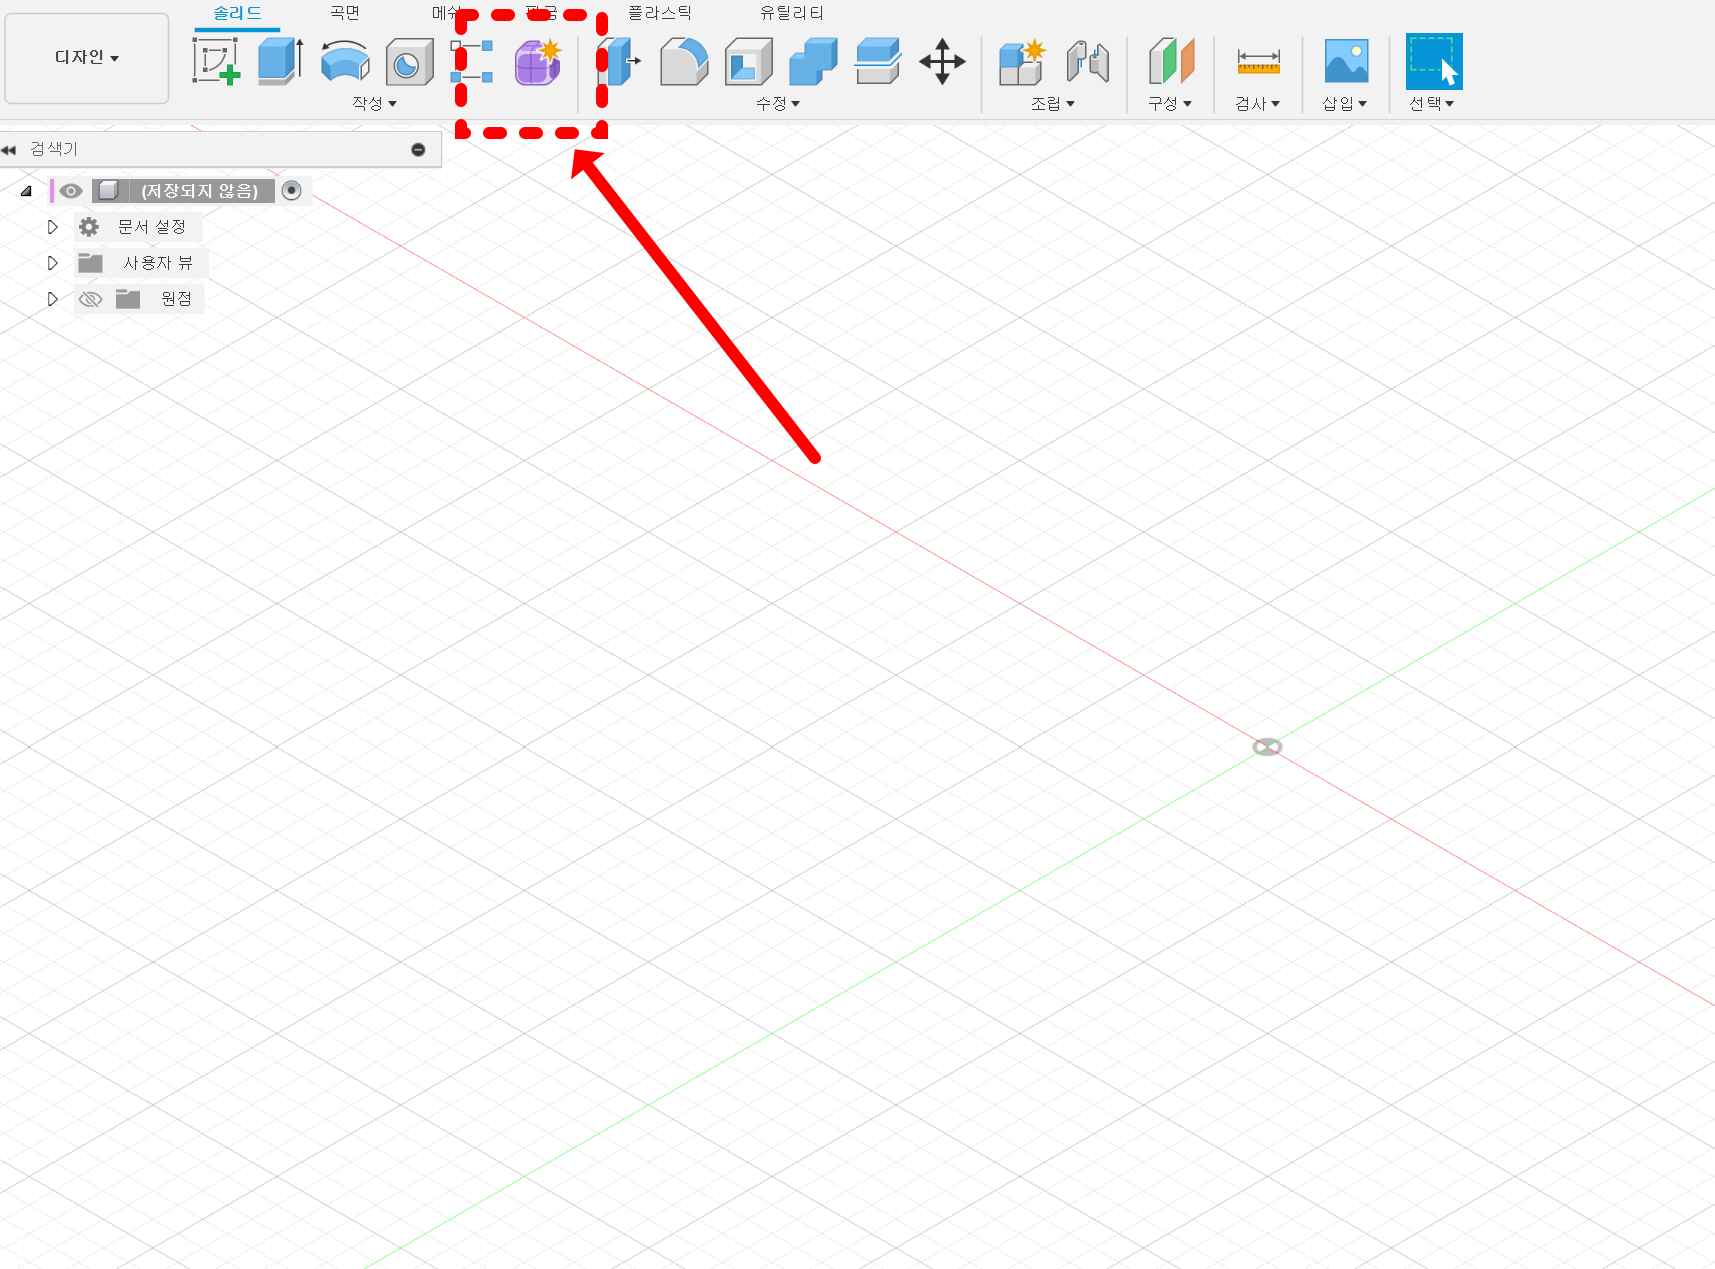The width and height of the screenshot is (1715, 1269).
Task: Collapse the browser panel with double arrows
Action: point(9,149)
